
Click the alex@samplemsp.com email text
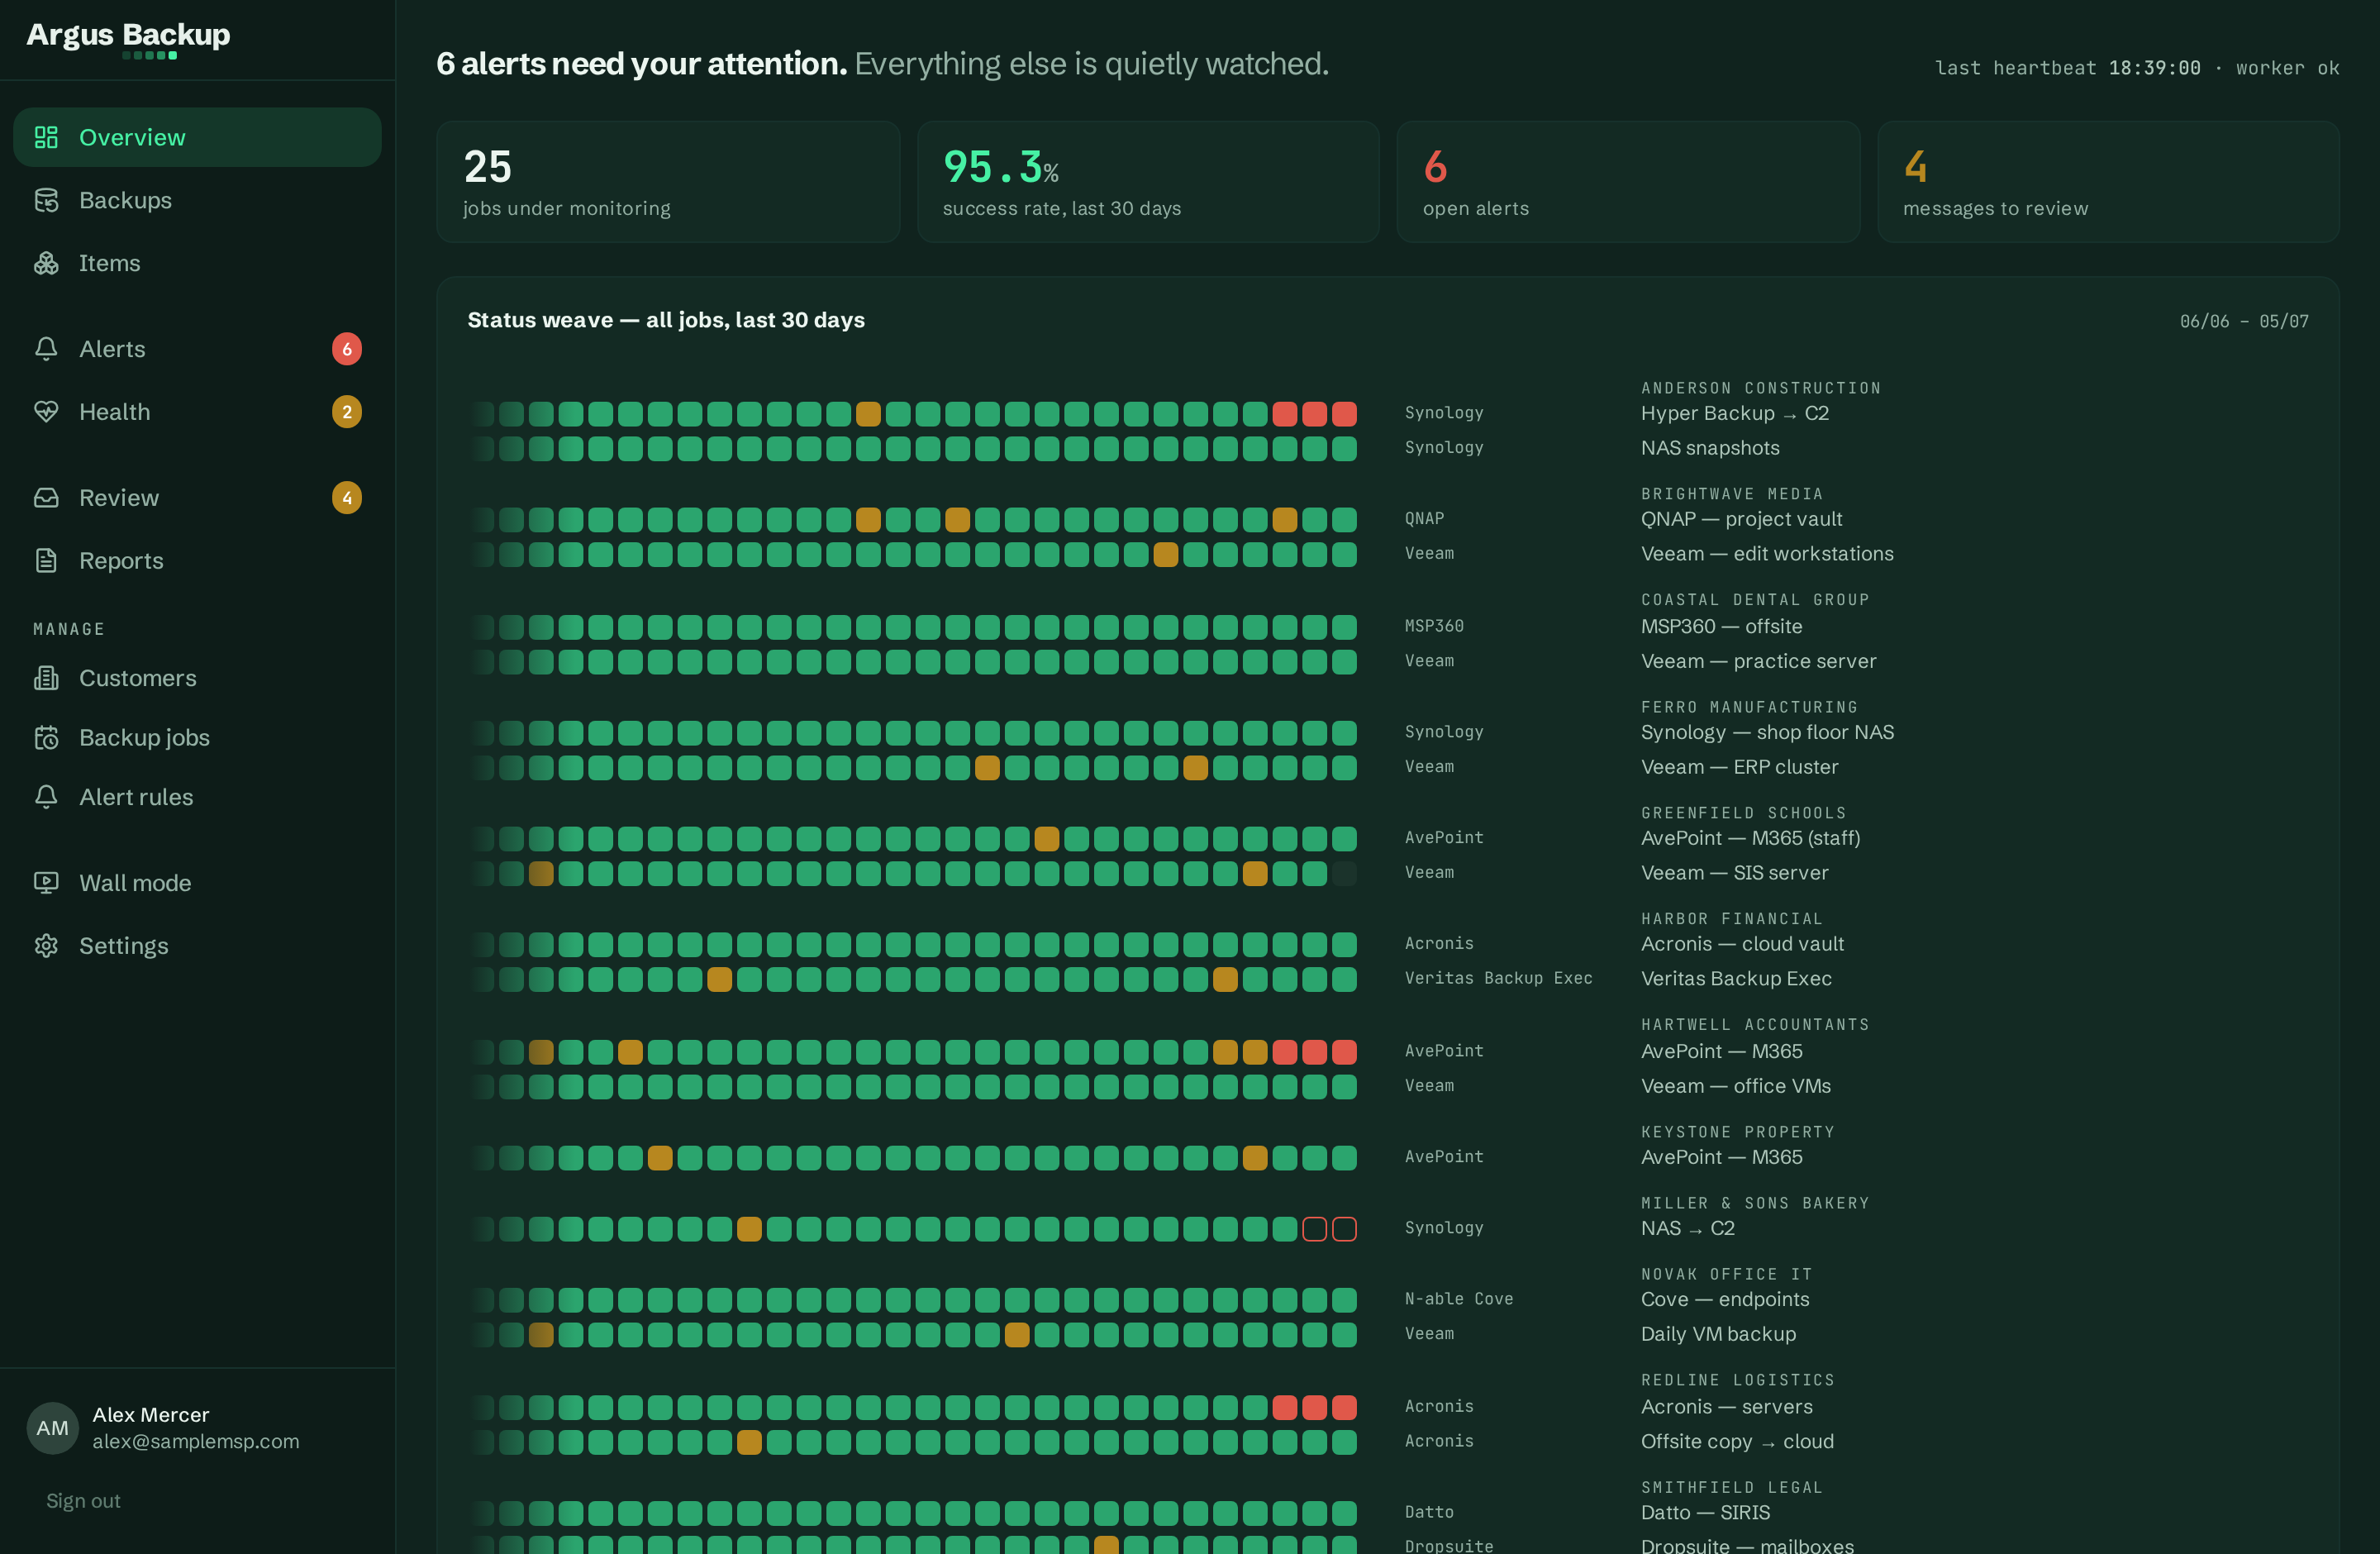196,1442
